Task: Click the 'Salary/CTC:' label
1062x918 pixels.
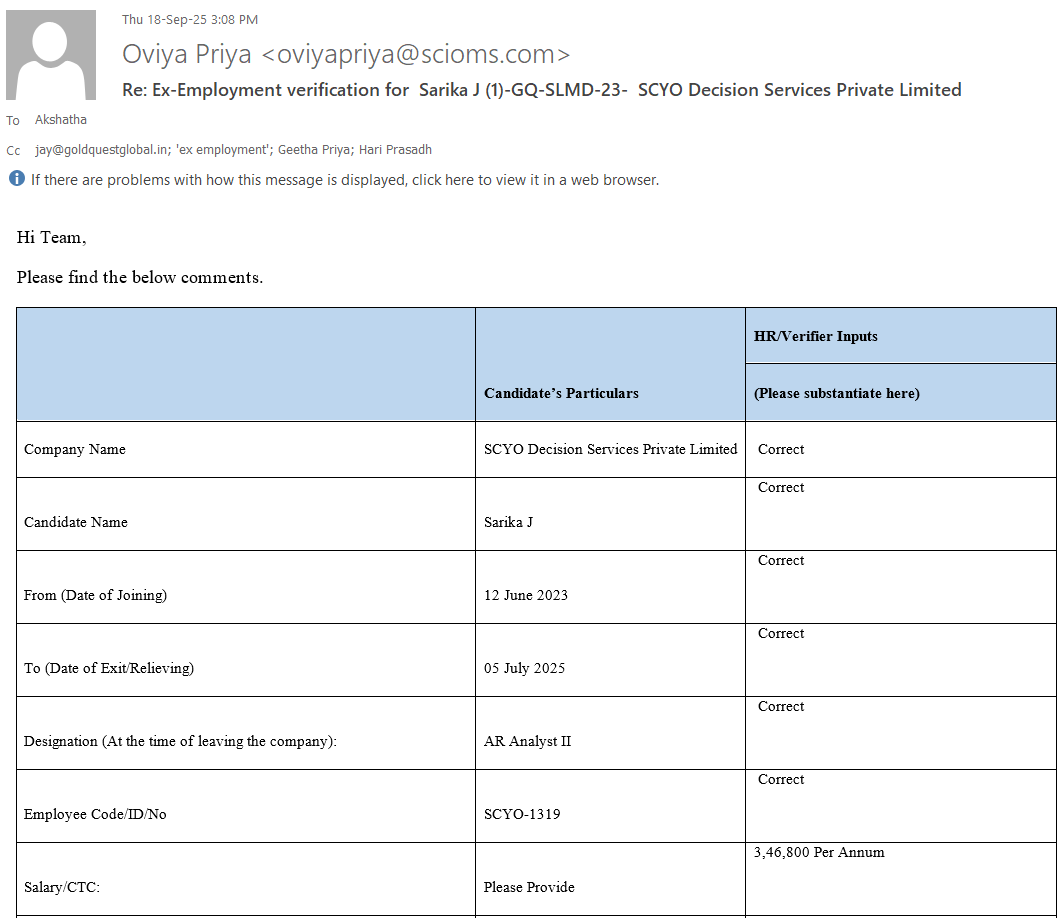Action: tap(62, 888)
